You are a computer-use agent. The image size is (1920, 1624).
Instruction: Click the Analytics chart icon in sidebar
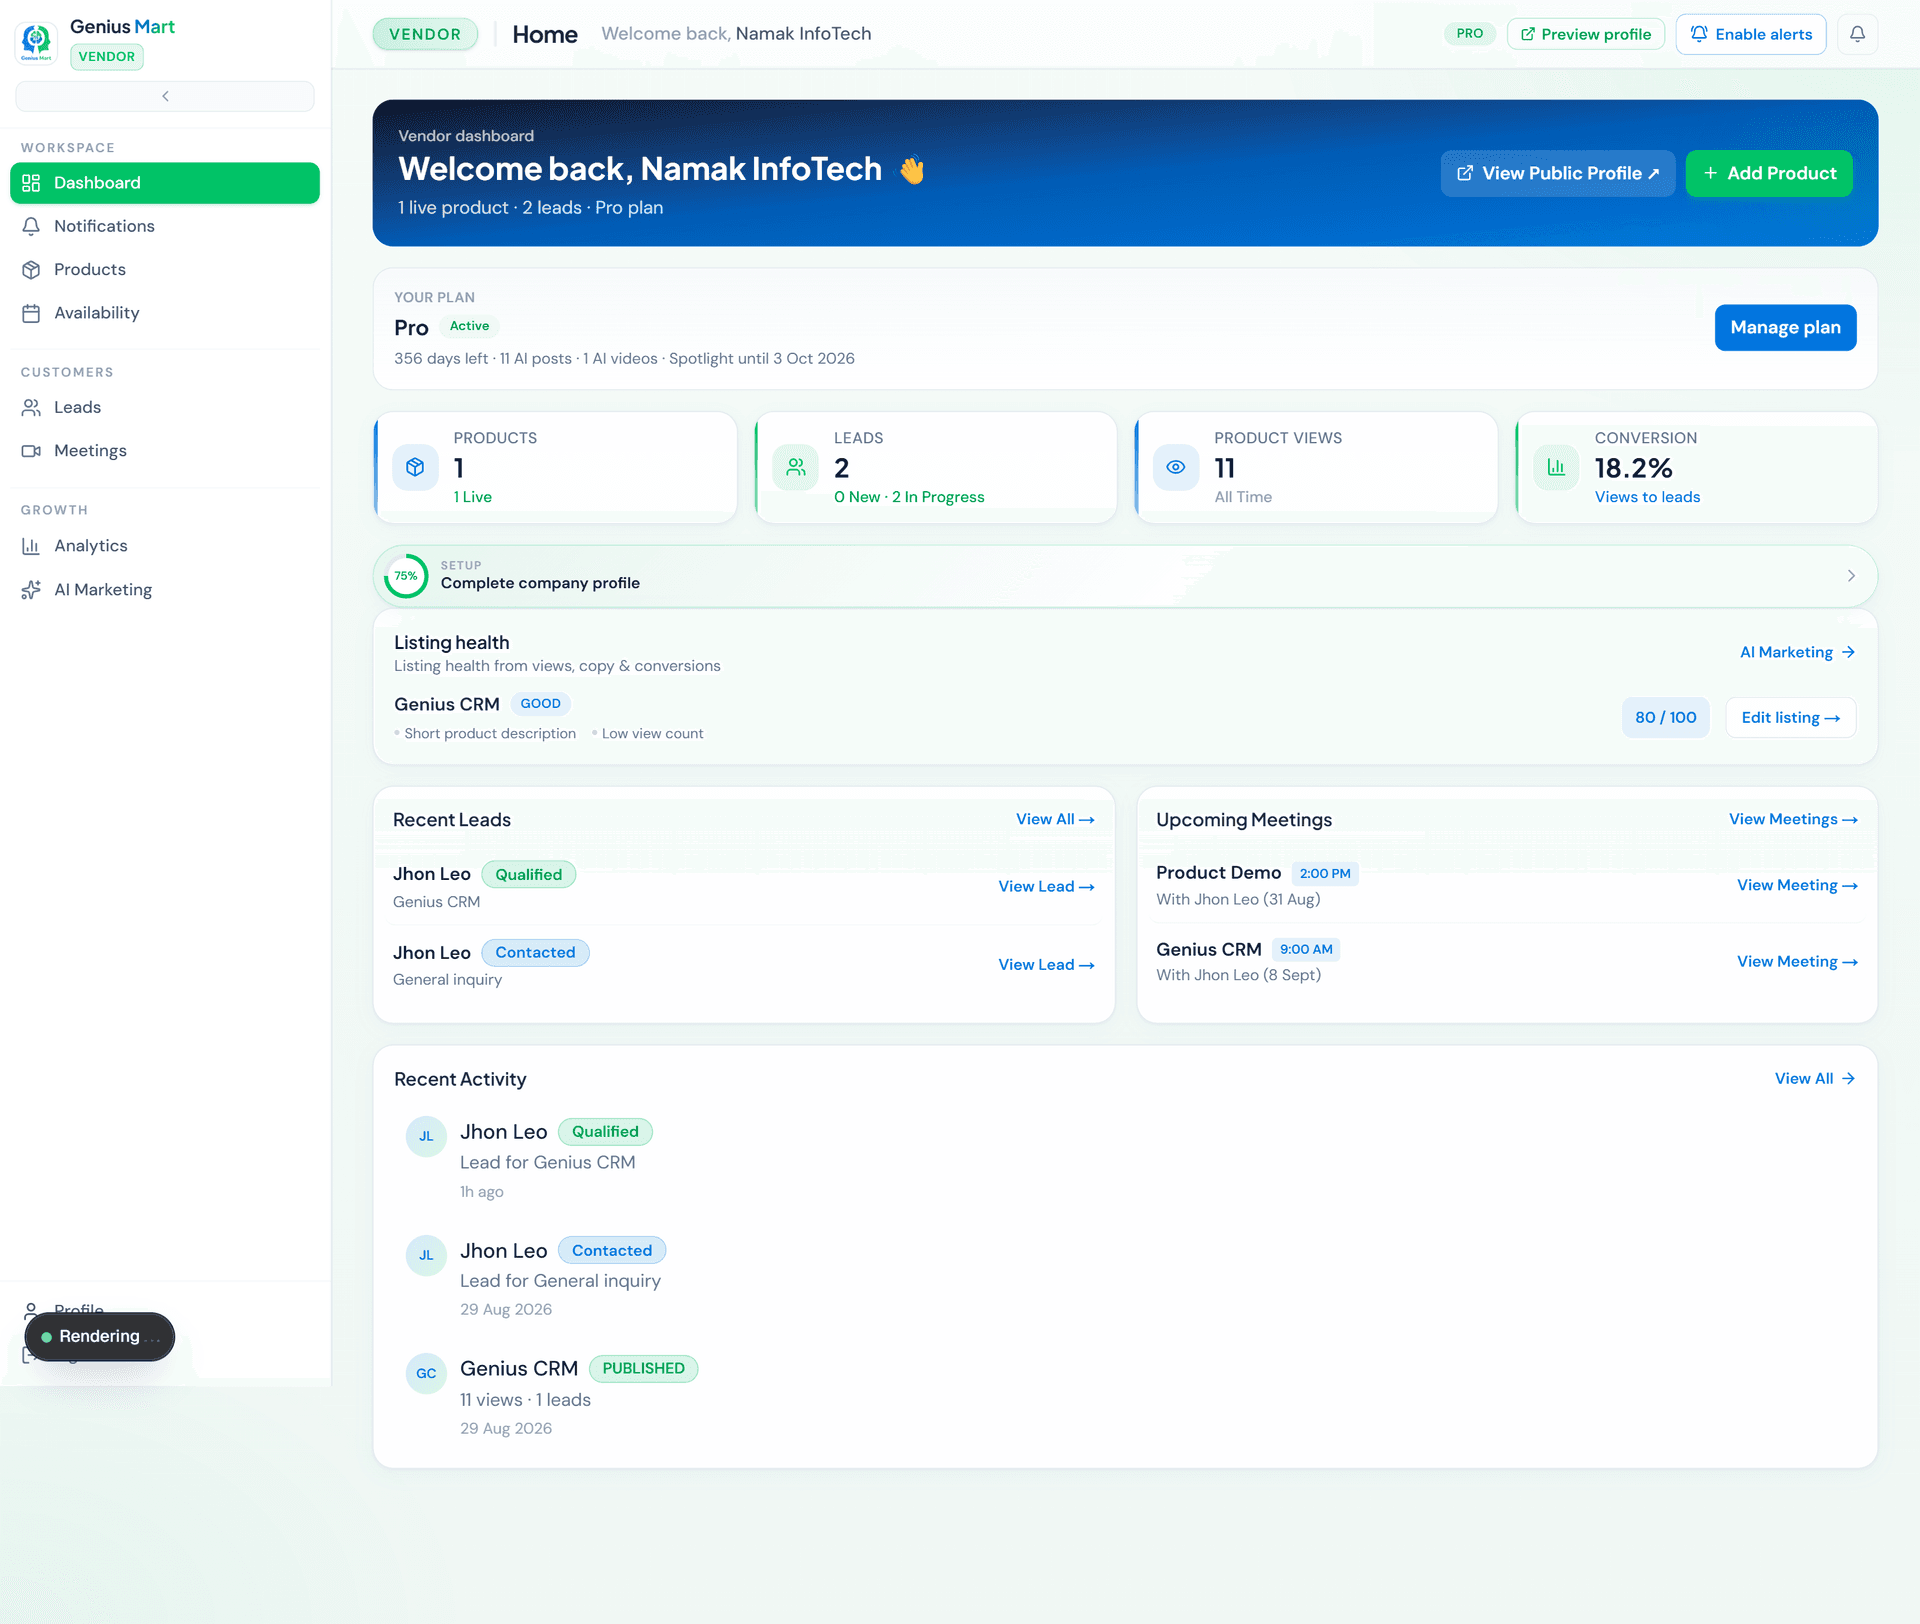(x=31, y=546)
